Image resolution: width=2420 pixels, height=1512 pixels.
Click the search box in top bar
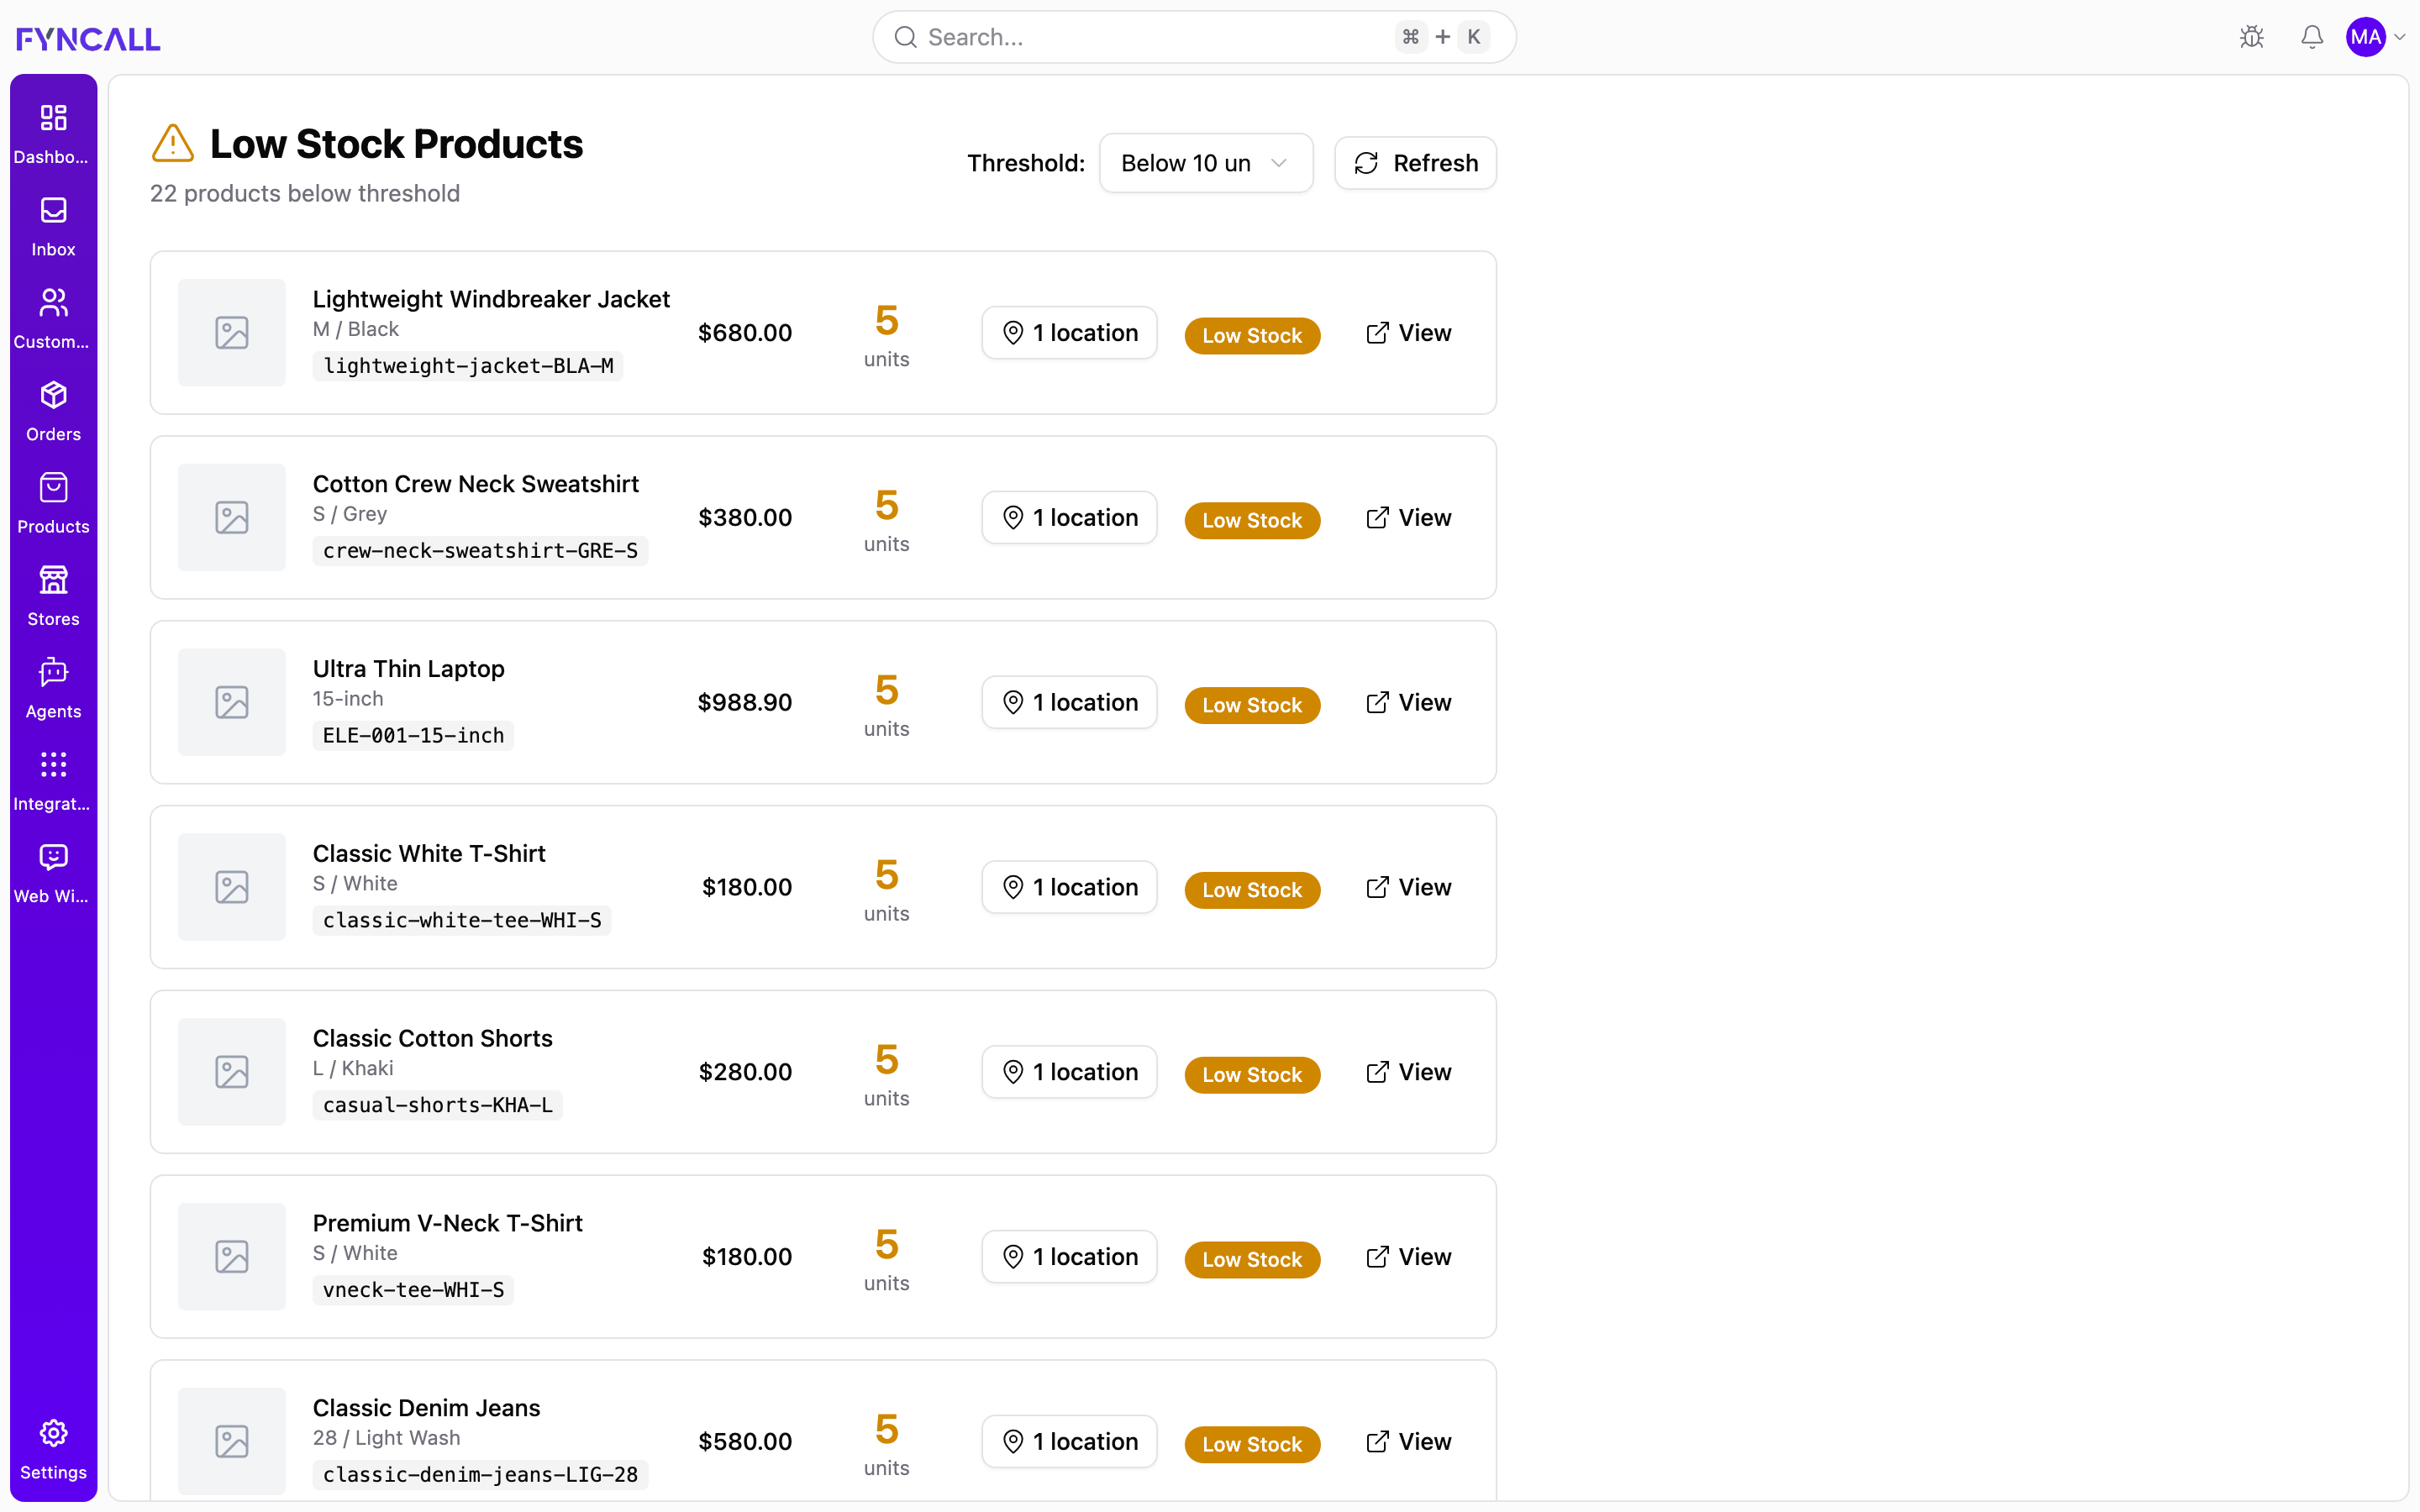click(1194, 37)
